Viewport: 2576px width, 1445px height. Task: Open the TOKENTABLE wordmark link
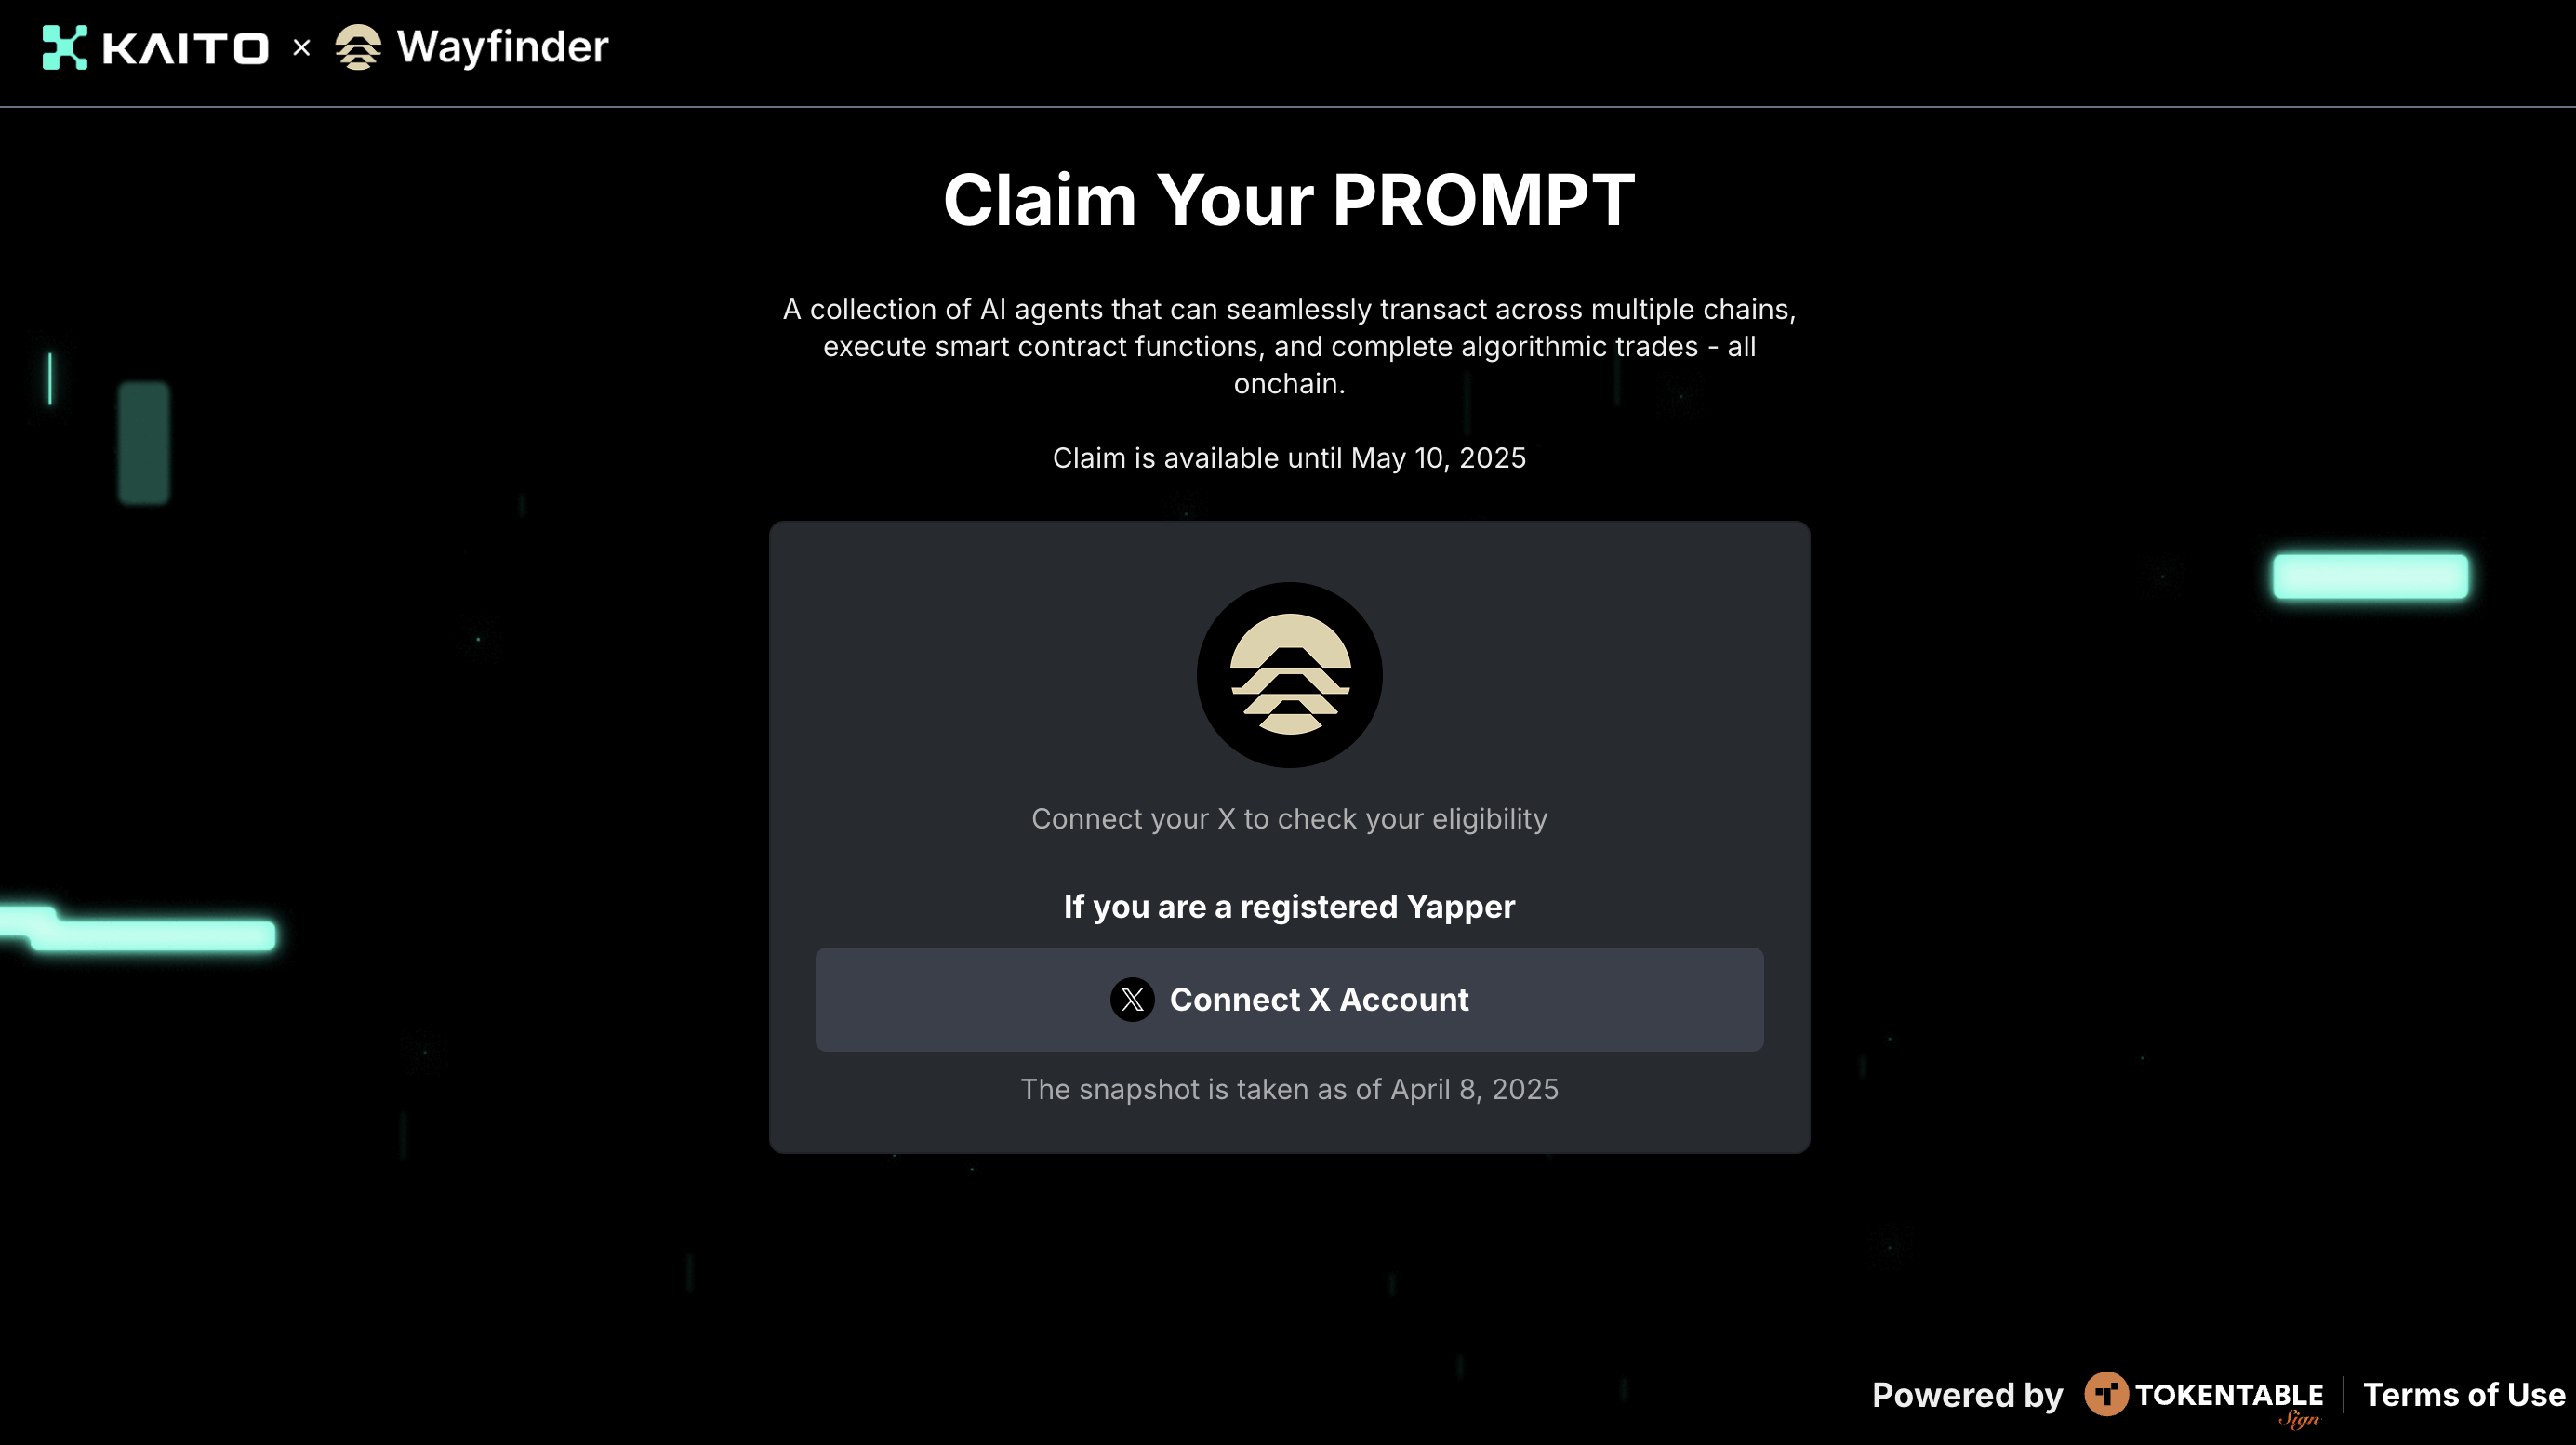[x=2229, y=1393]
